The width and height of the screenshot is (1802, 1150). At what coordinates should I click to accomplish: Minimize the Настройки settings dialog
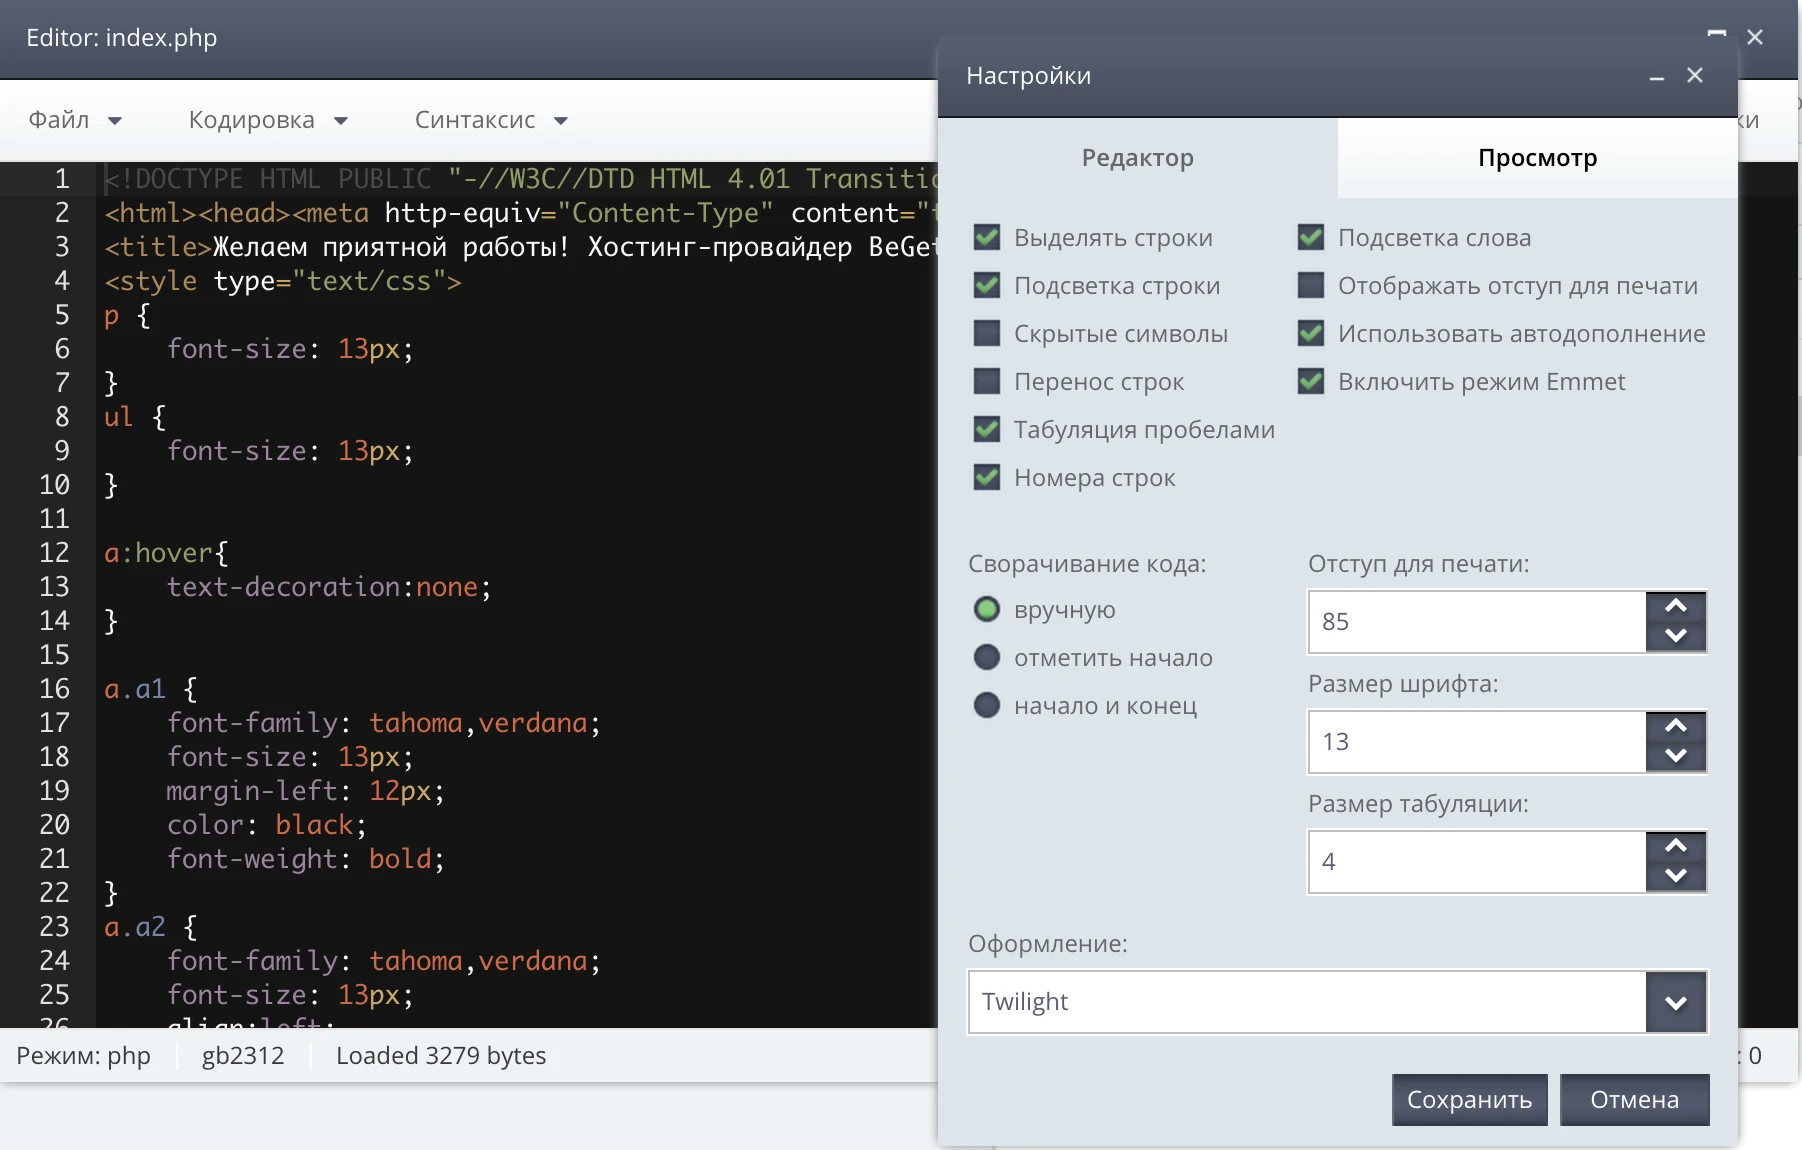click(1657, 77)
